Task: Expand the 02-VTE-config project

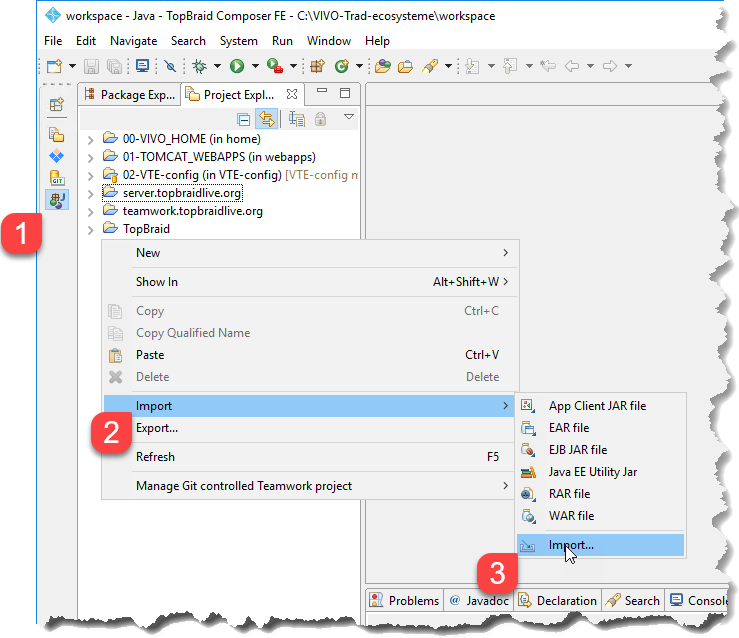Action: coord(90,176)
